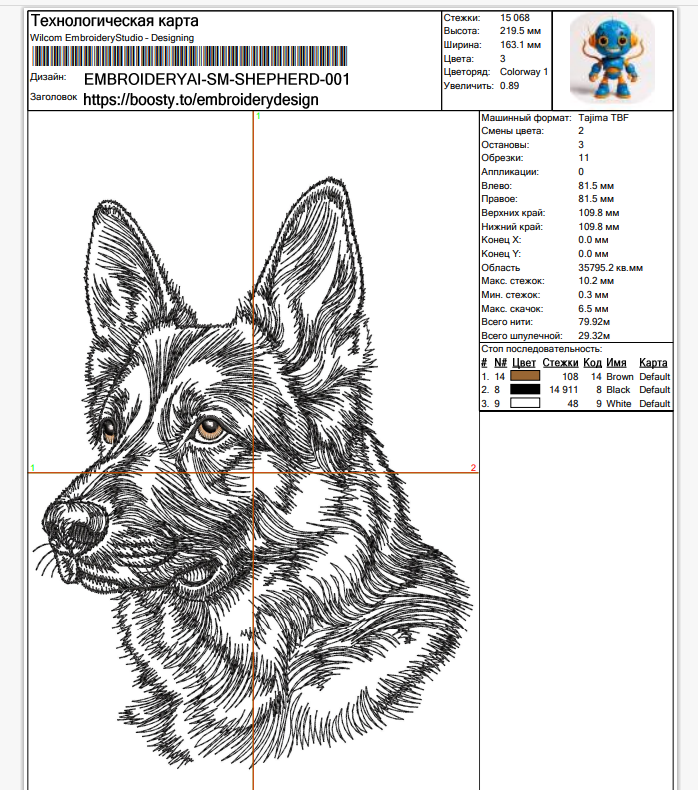Screen dimensions: 698x790
Task: Click the 'Технологическая карта' heading
Action: point(114,21)
